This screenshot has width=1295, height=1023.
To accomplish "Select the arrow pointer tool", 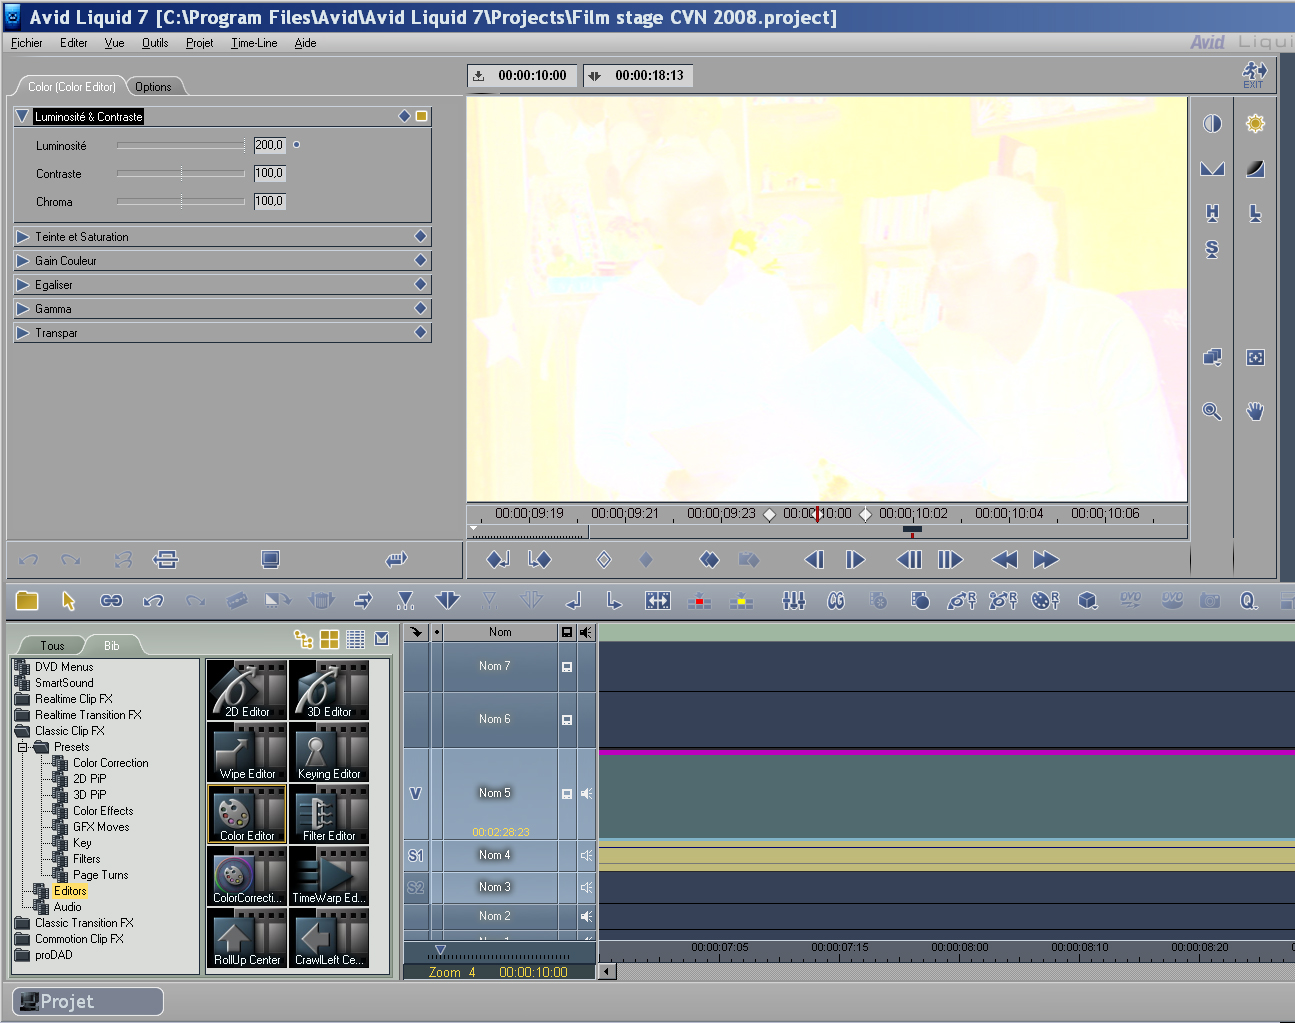I will pyautogui.click(x=69, y=600).
